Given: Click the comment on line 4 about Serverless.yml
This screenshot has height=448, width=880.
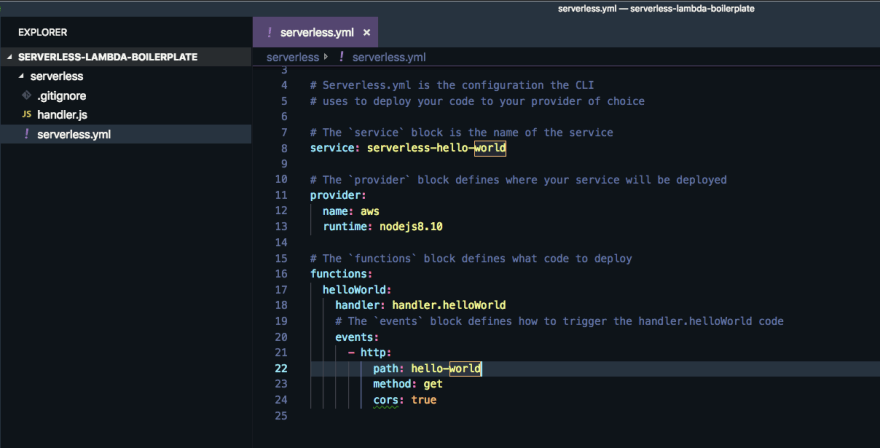Looking at the screenshot, I should coord(452,85).
